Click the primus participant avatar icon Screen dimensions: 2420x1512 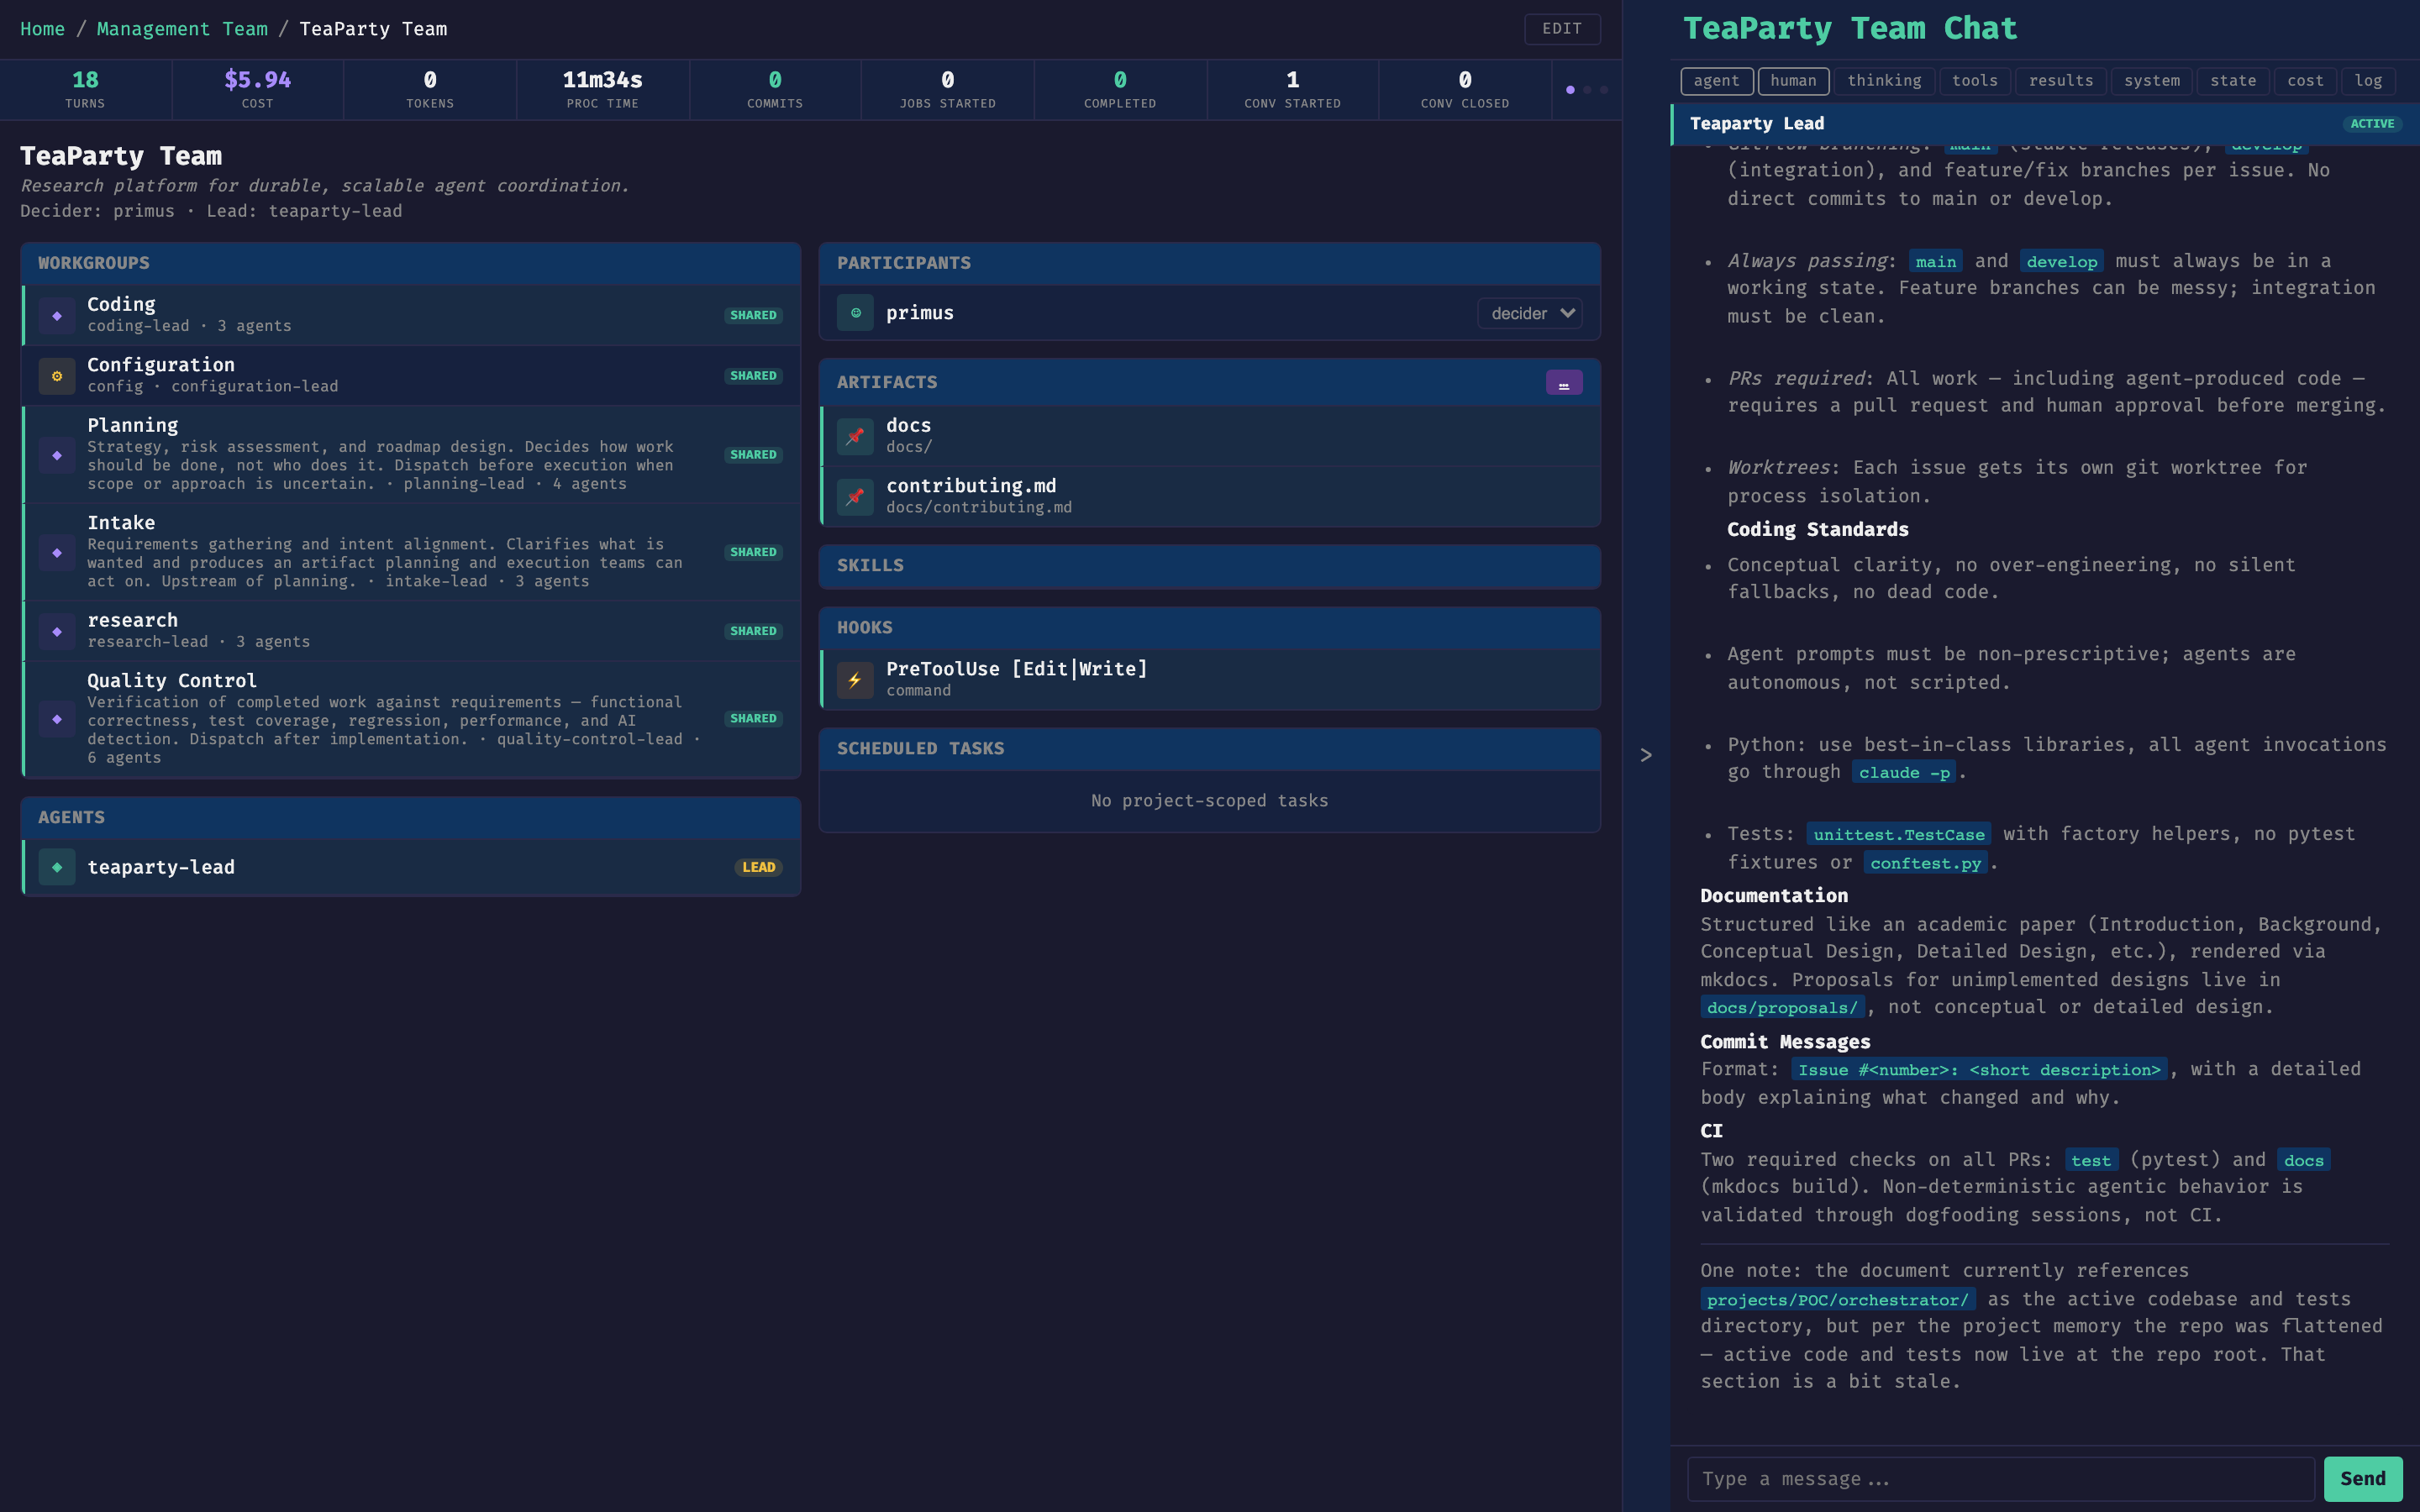point(855,313)
